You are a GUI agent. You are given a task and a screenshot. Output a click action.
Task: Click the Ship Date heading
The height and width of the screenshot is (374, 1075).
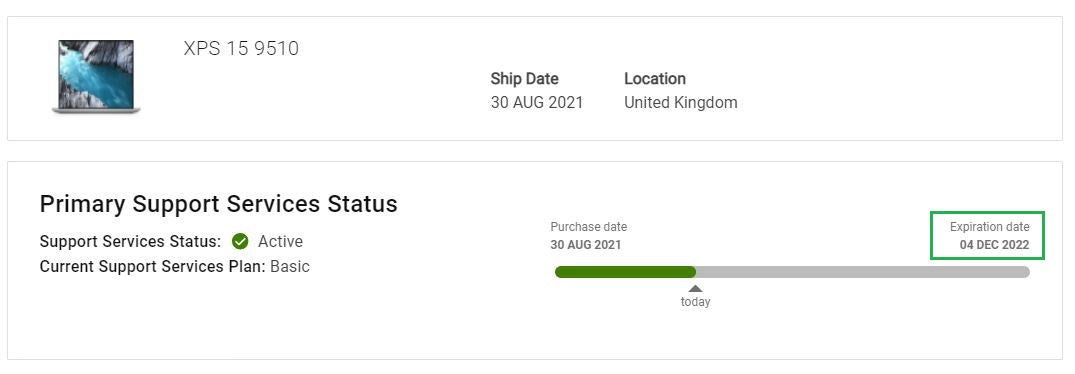pos(524,79)
